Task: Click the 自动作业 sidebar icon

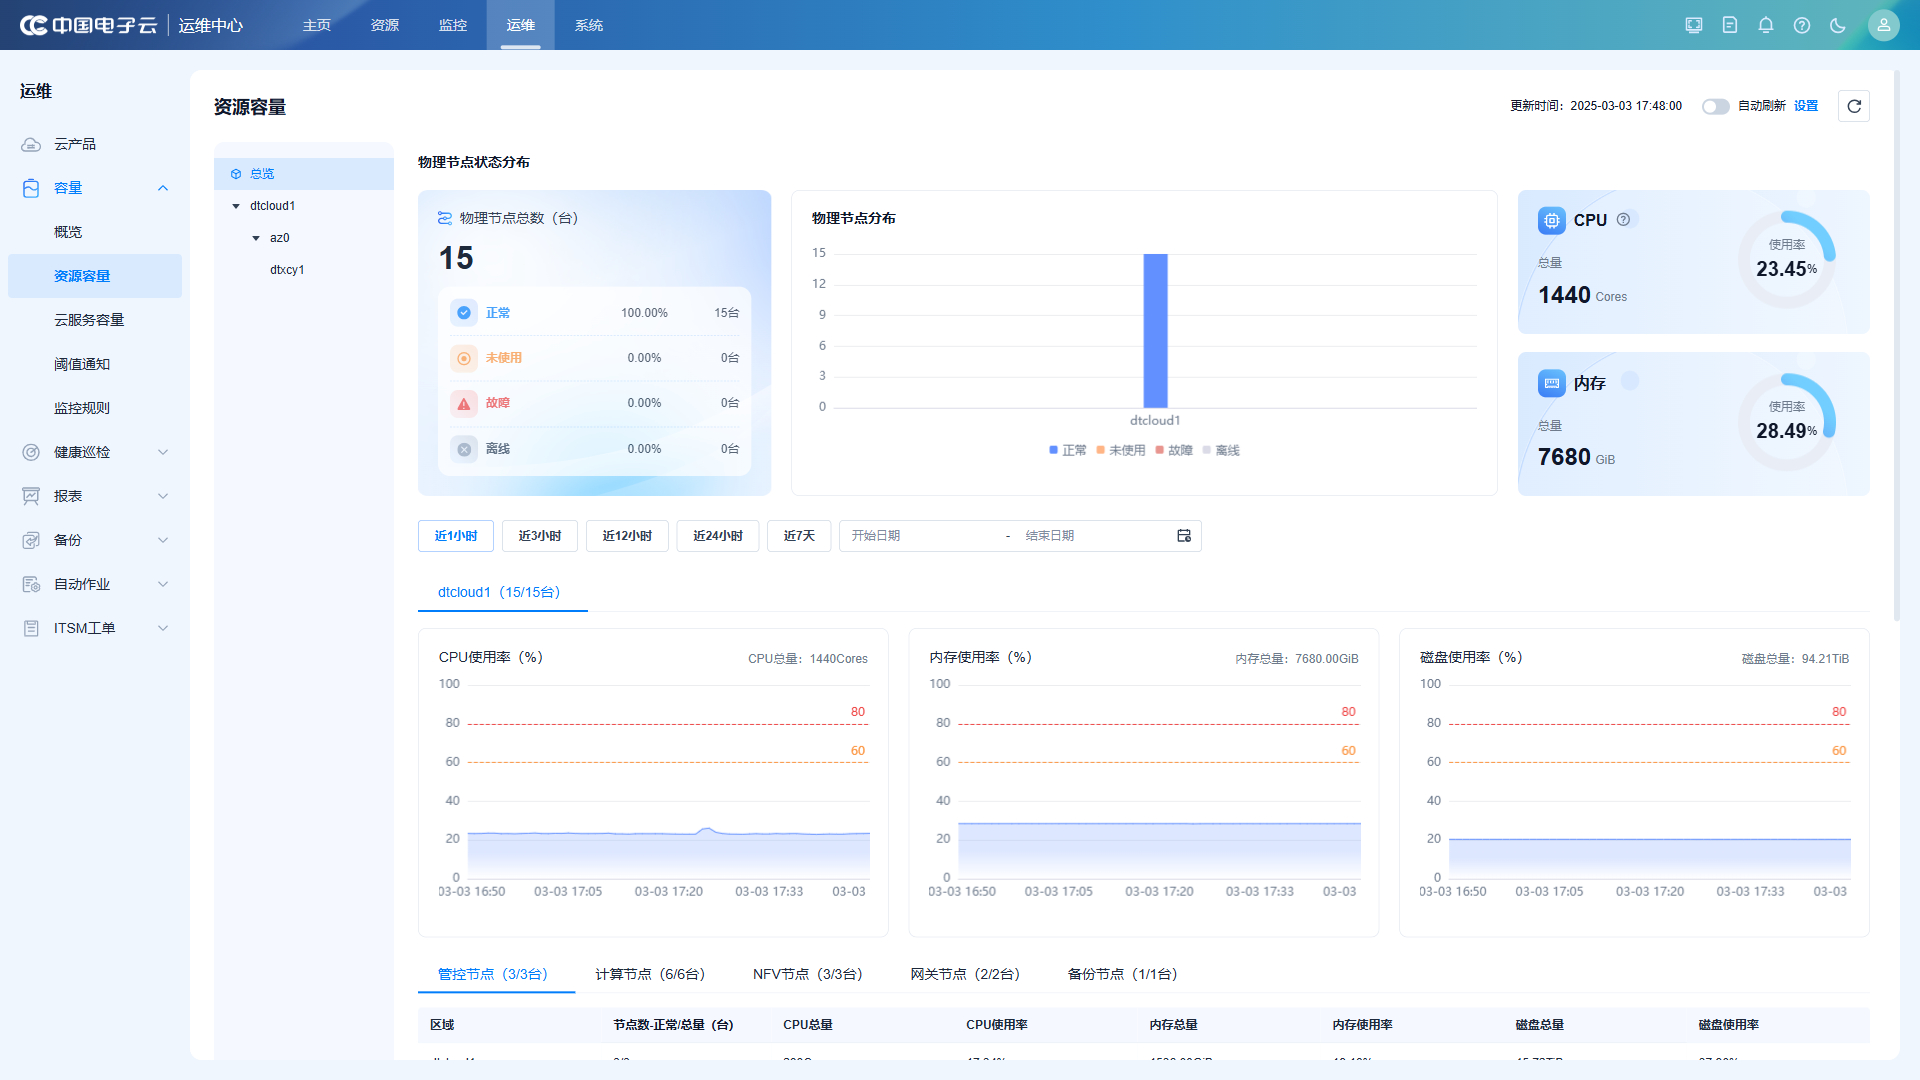Action: (31, 584)
